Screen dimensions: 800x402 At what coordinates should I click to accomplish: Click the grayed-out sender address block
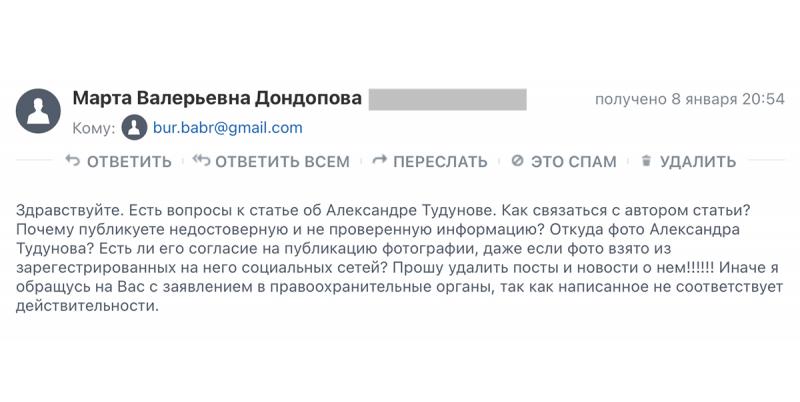click(447, 99)
